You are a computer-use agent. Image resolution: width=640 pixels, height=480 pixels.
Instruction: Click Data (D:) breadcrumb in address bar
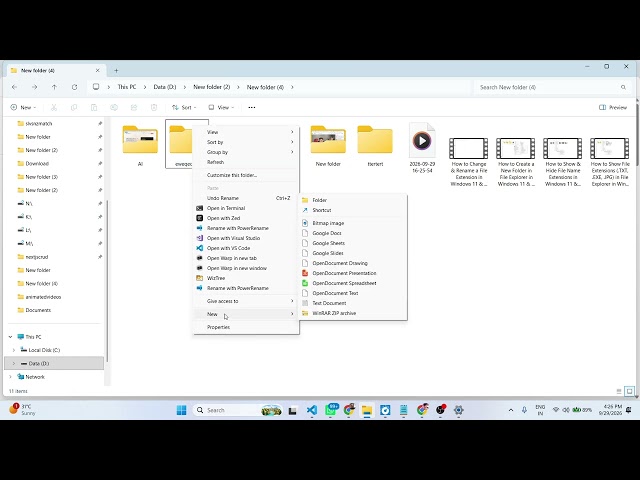(x=164, y=87)
